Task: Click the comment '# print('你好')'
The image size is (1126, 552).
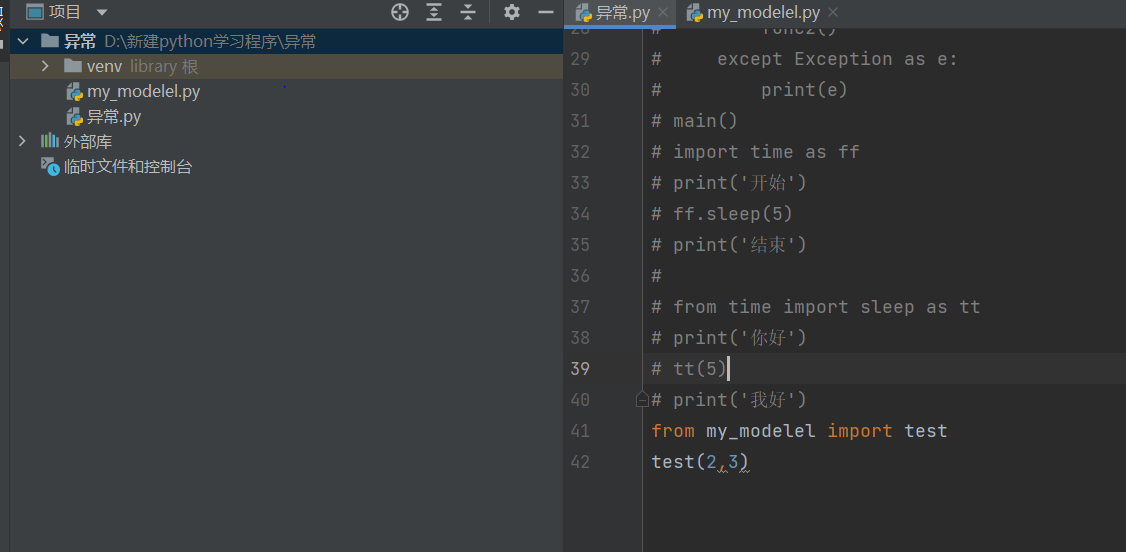Action: coord(729,338)
